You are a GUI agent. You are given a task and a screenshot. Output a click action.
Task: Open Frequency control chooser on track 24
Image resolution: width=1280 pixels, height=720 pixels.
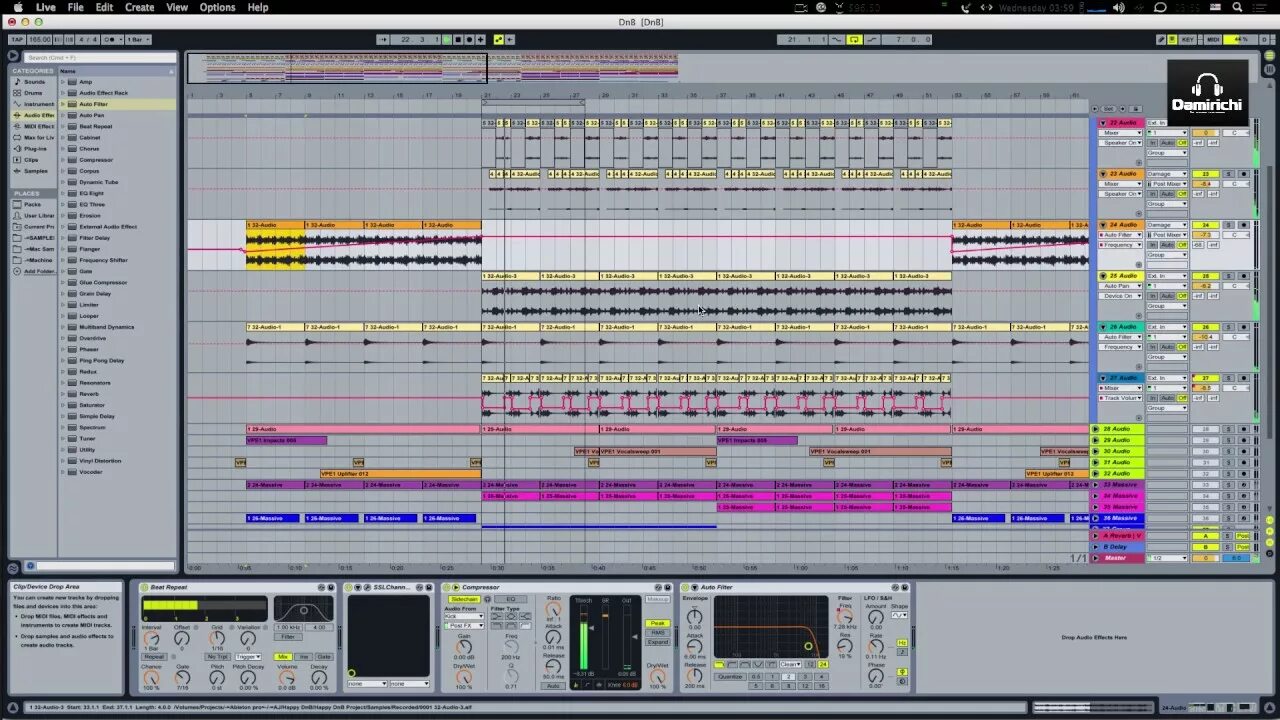tap(1120, 245)
